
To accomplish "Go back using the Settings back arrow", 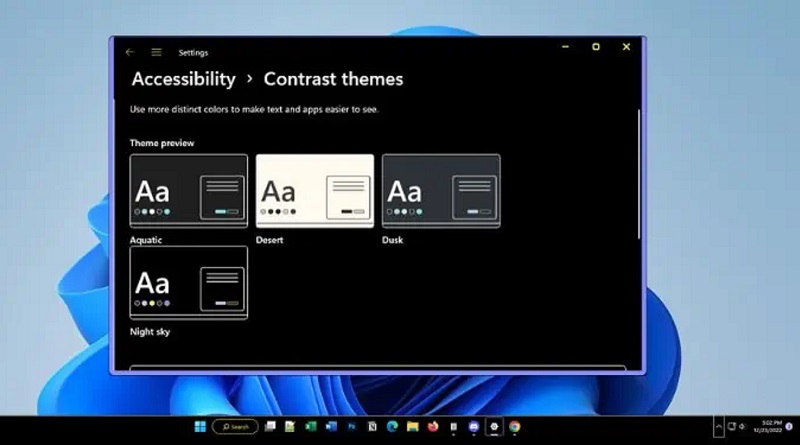I will point(130,52).
